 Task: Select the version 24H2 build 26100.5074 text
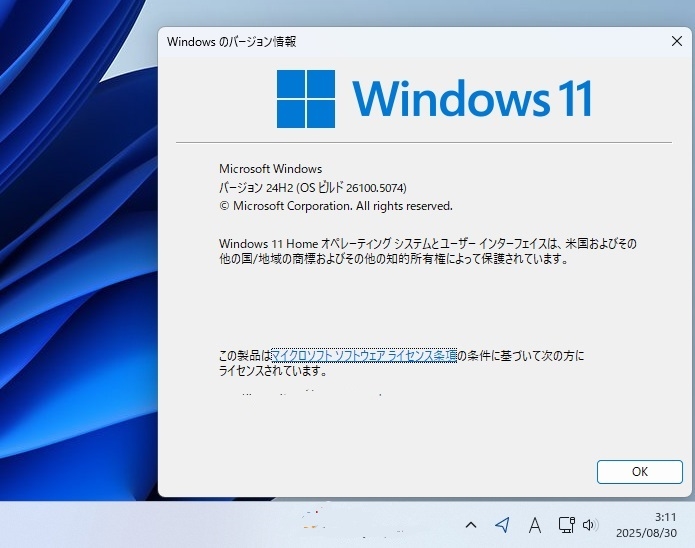coord(313,188)
